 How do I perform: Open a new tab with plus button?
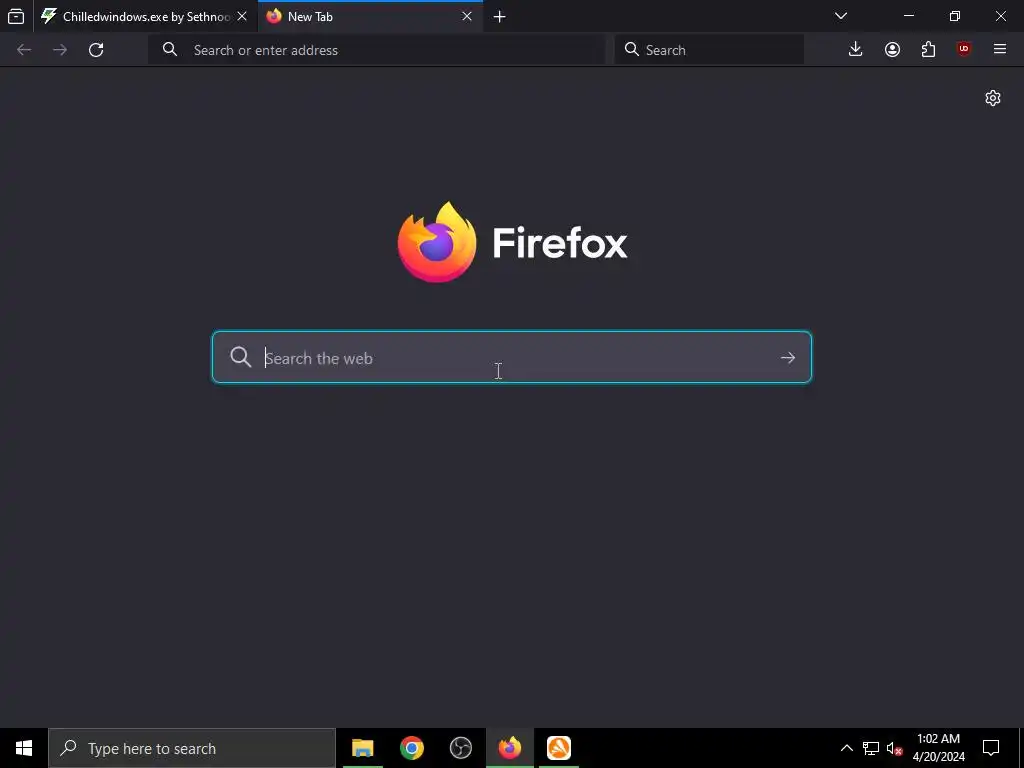click(500, 16)
